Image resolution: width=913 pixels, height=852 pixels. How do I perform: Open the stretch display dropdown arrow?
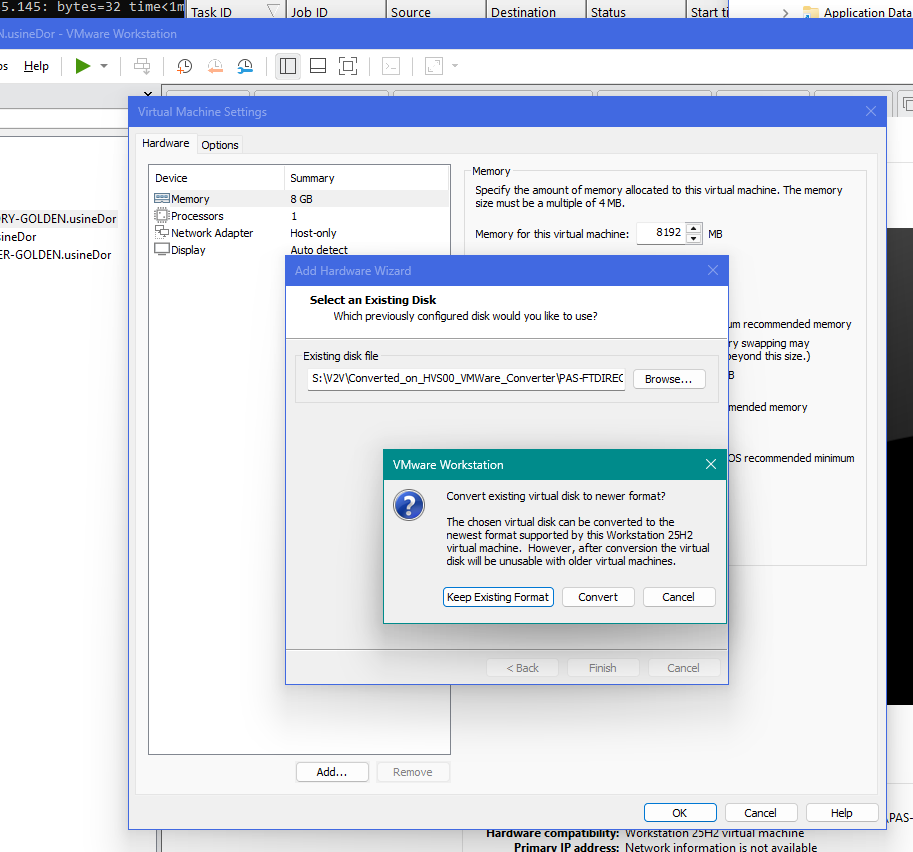pyautogui.click(x=455, y=66)
